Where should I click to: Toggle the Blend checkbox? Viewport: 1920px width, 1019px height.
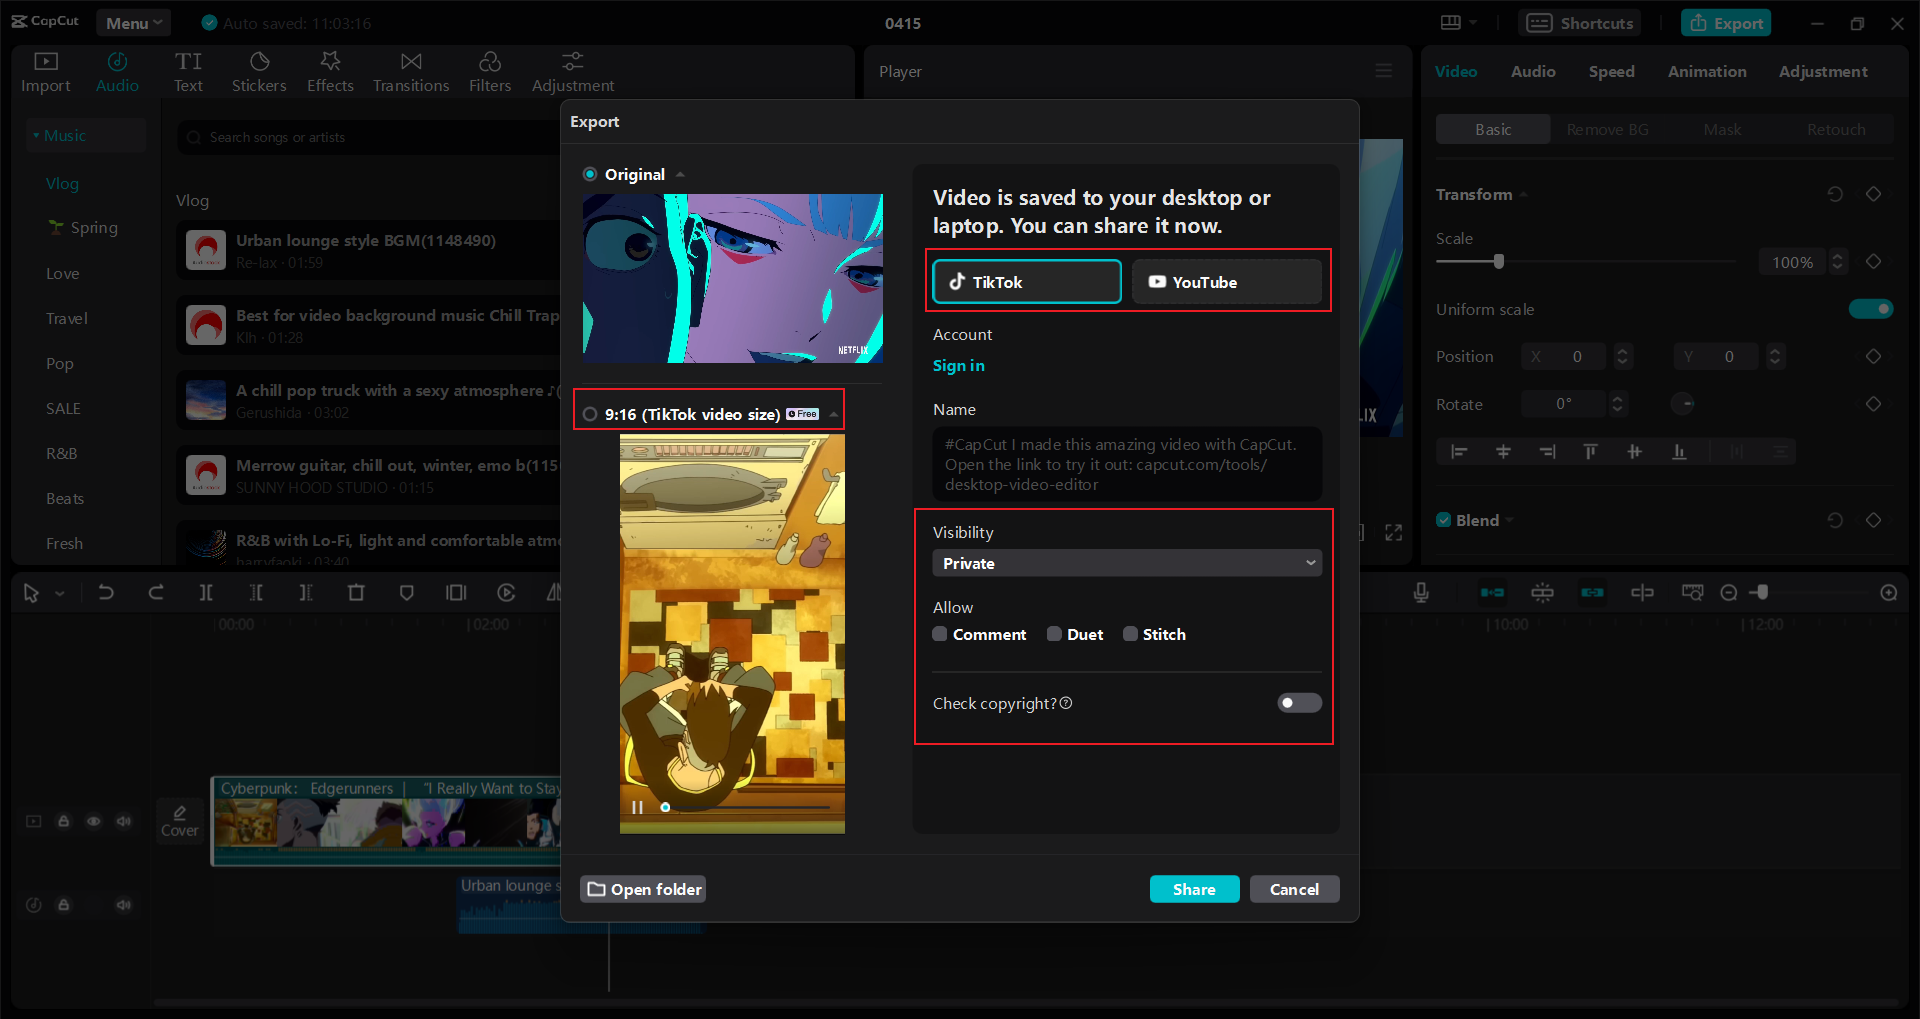pyautogui.click(x=1444, y=520)
